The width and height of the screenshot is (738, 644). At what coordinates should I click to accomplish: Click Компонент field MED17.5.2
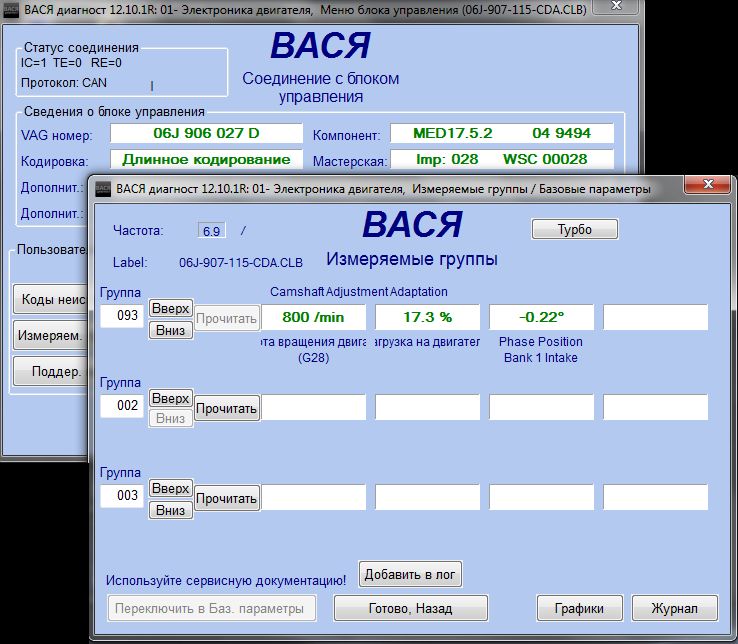502,133
